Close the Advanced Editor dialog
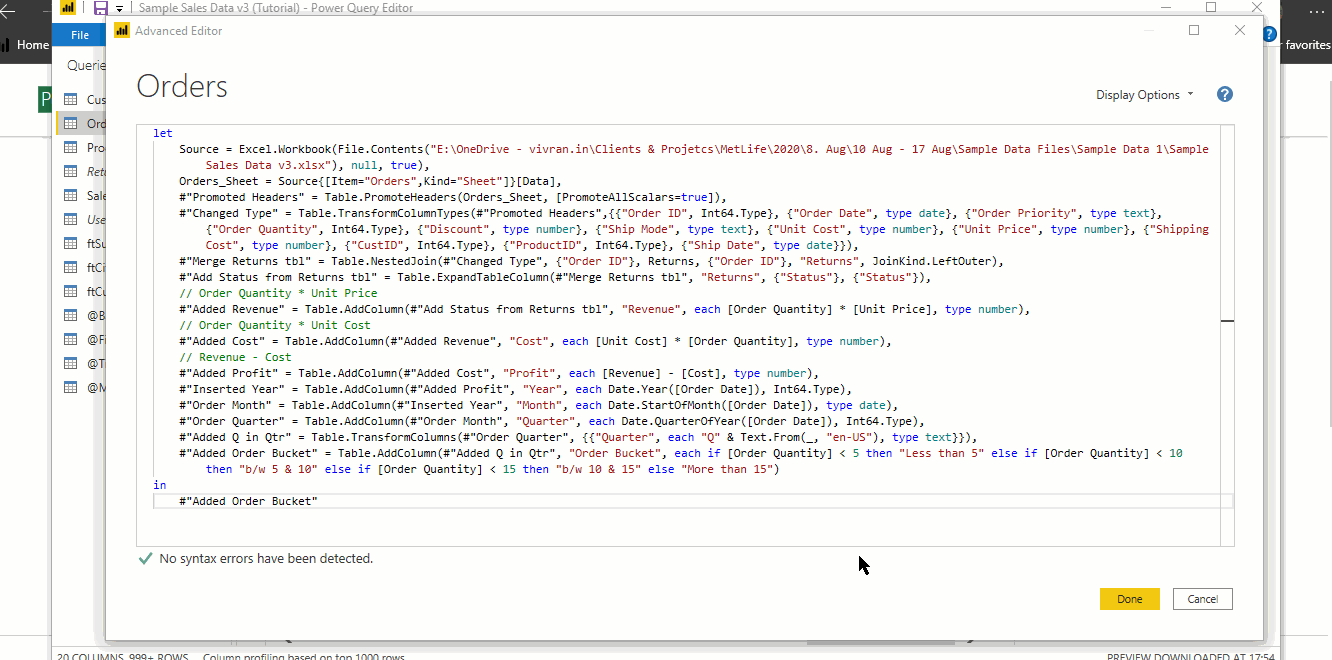Viewport: 1332px width, 660px height. (x=1240, y=30)
